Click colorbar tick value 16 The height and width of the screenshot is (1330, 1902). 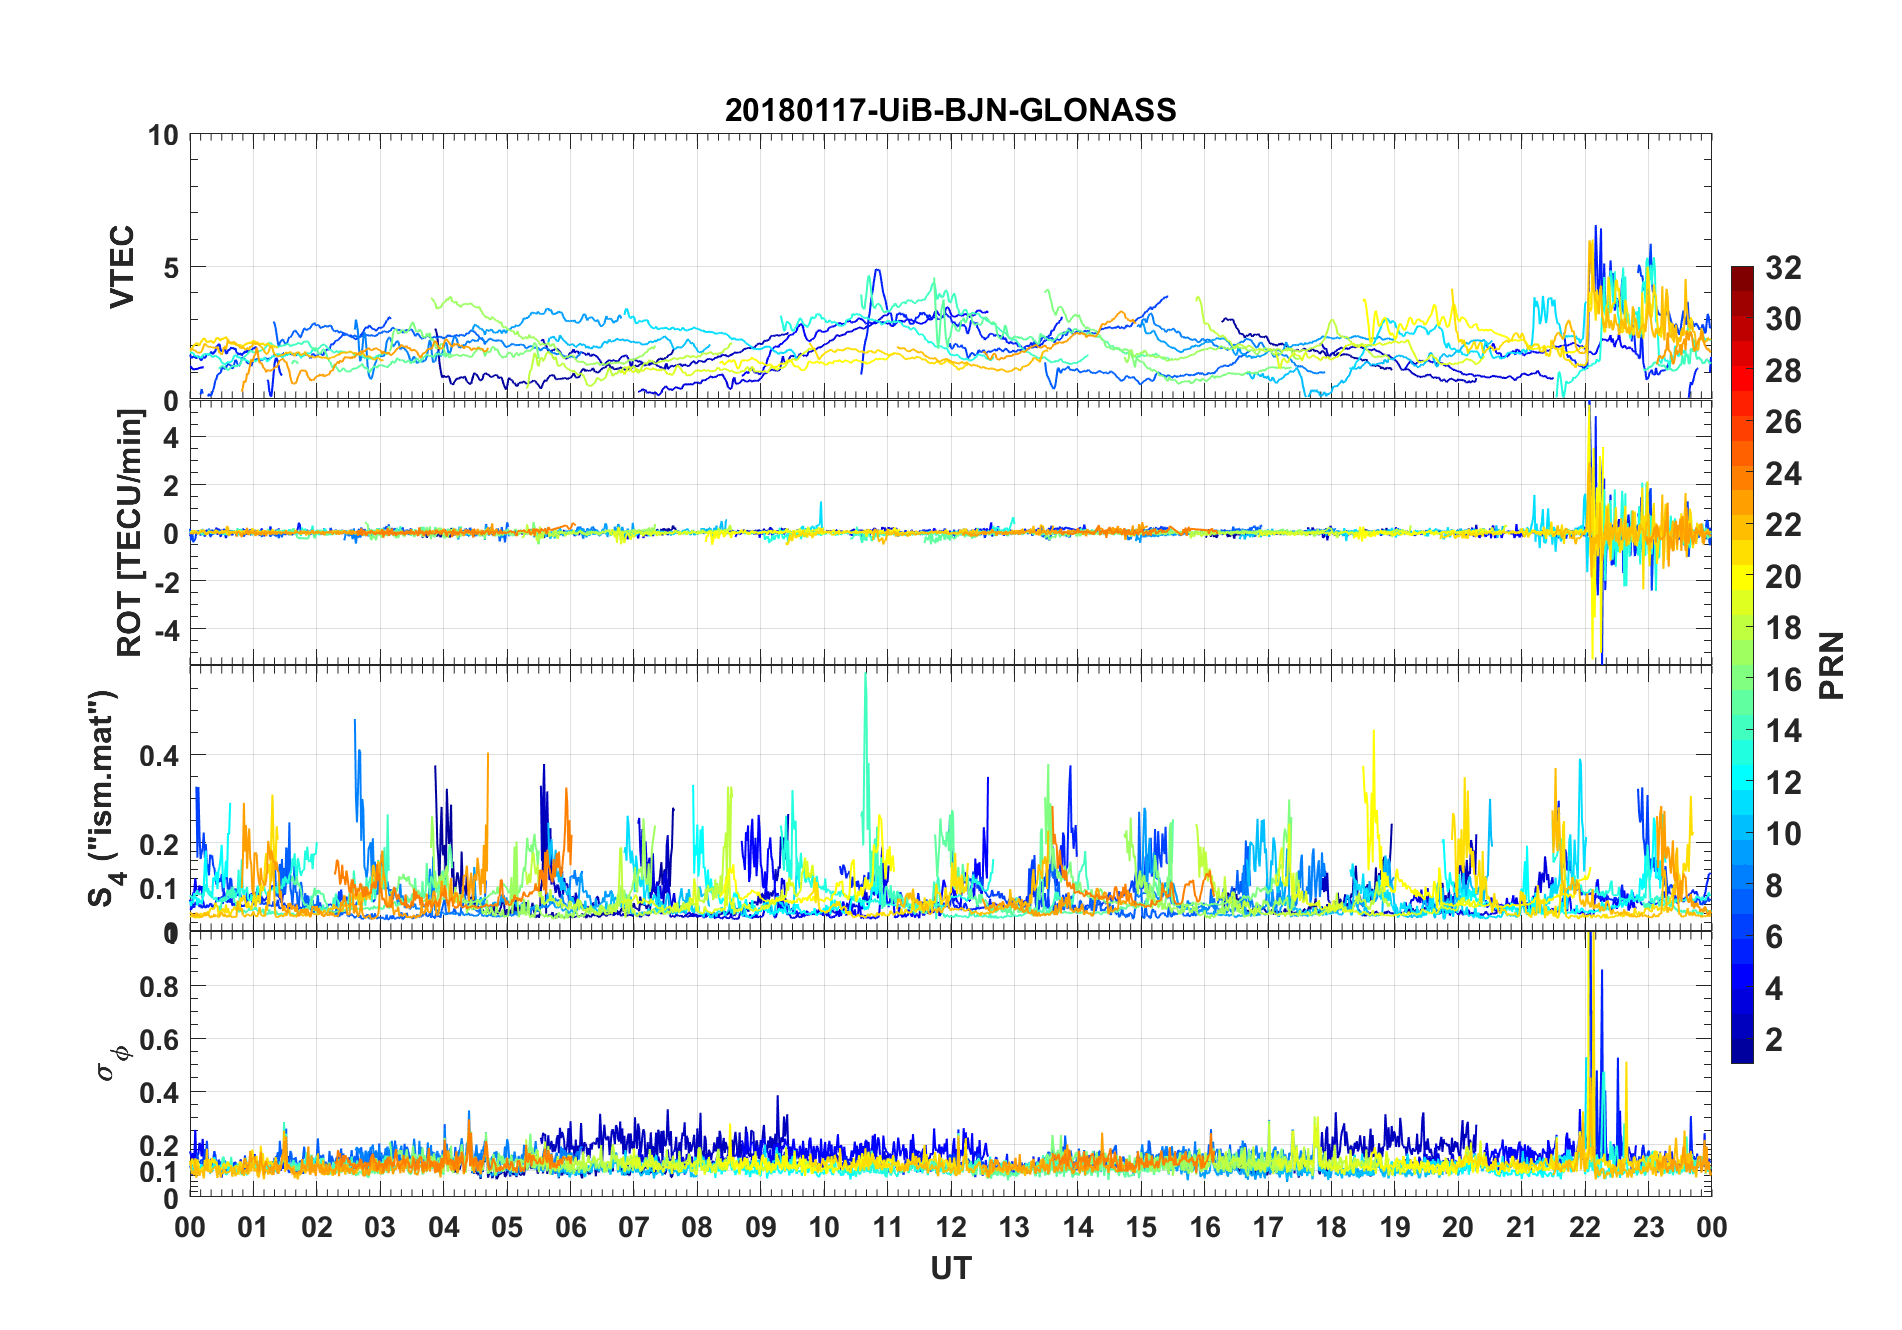(x=1783, y=680)
